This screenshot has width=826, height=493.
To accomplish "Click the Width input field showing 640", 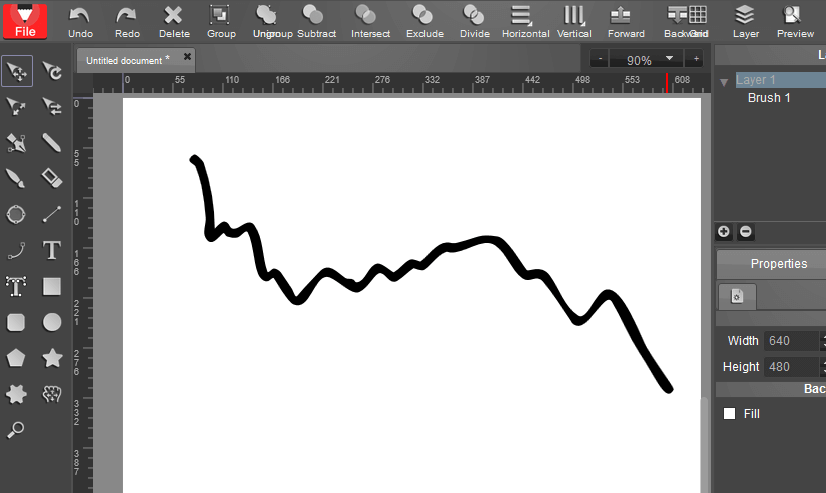I will (x=793, y=341).
